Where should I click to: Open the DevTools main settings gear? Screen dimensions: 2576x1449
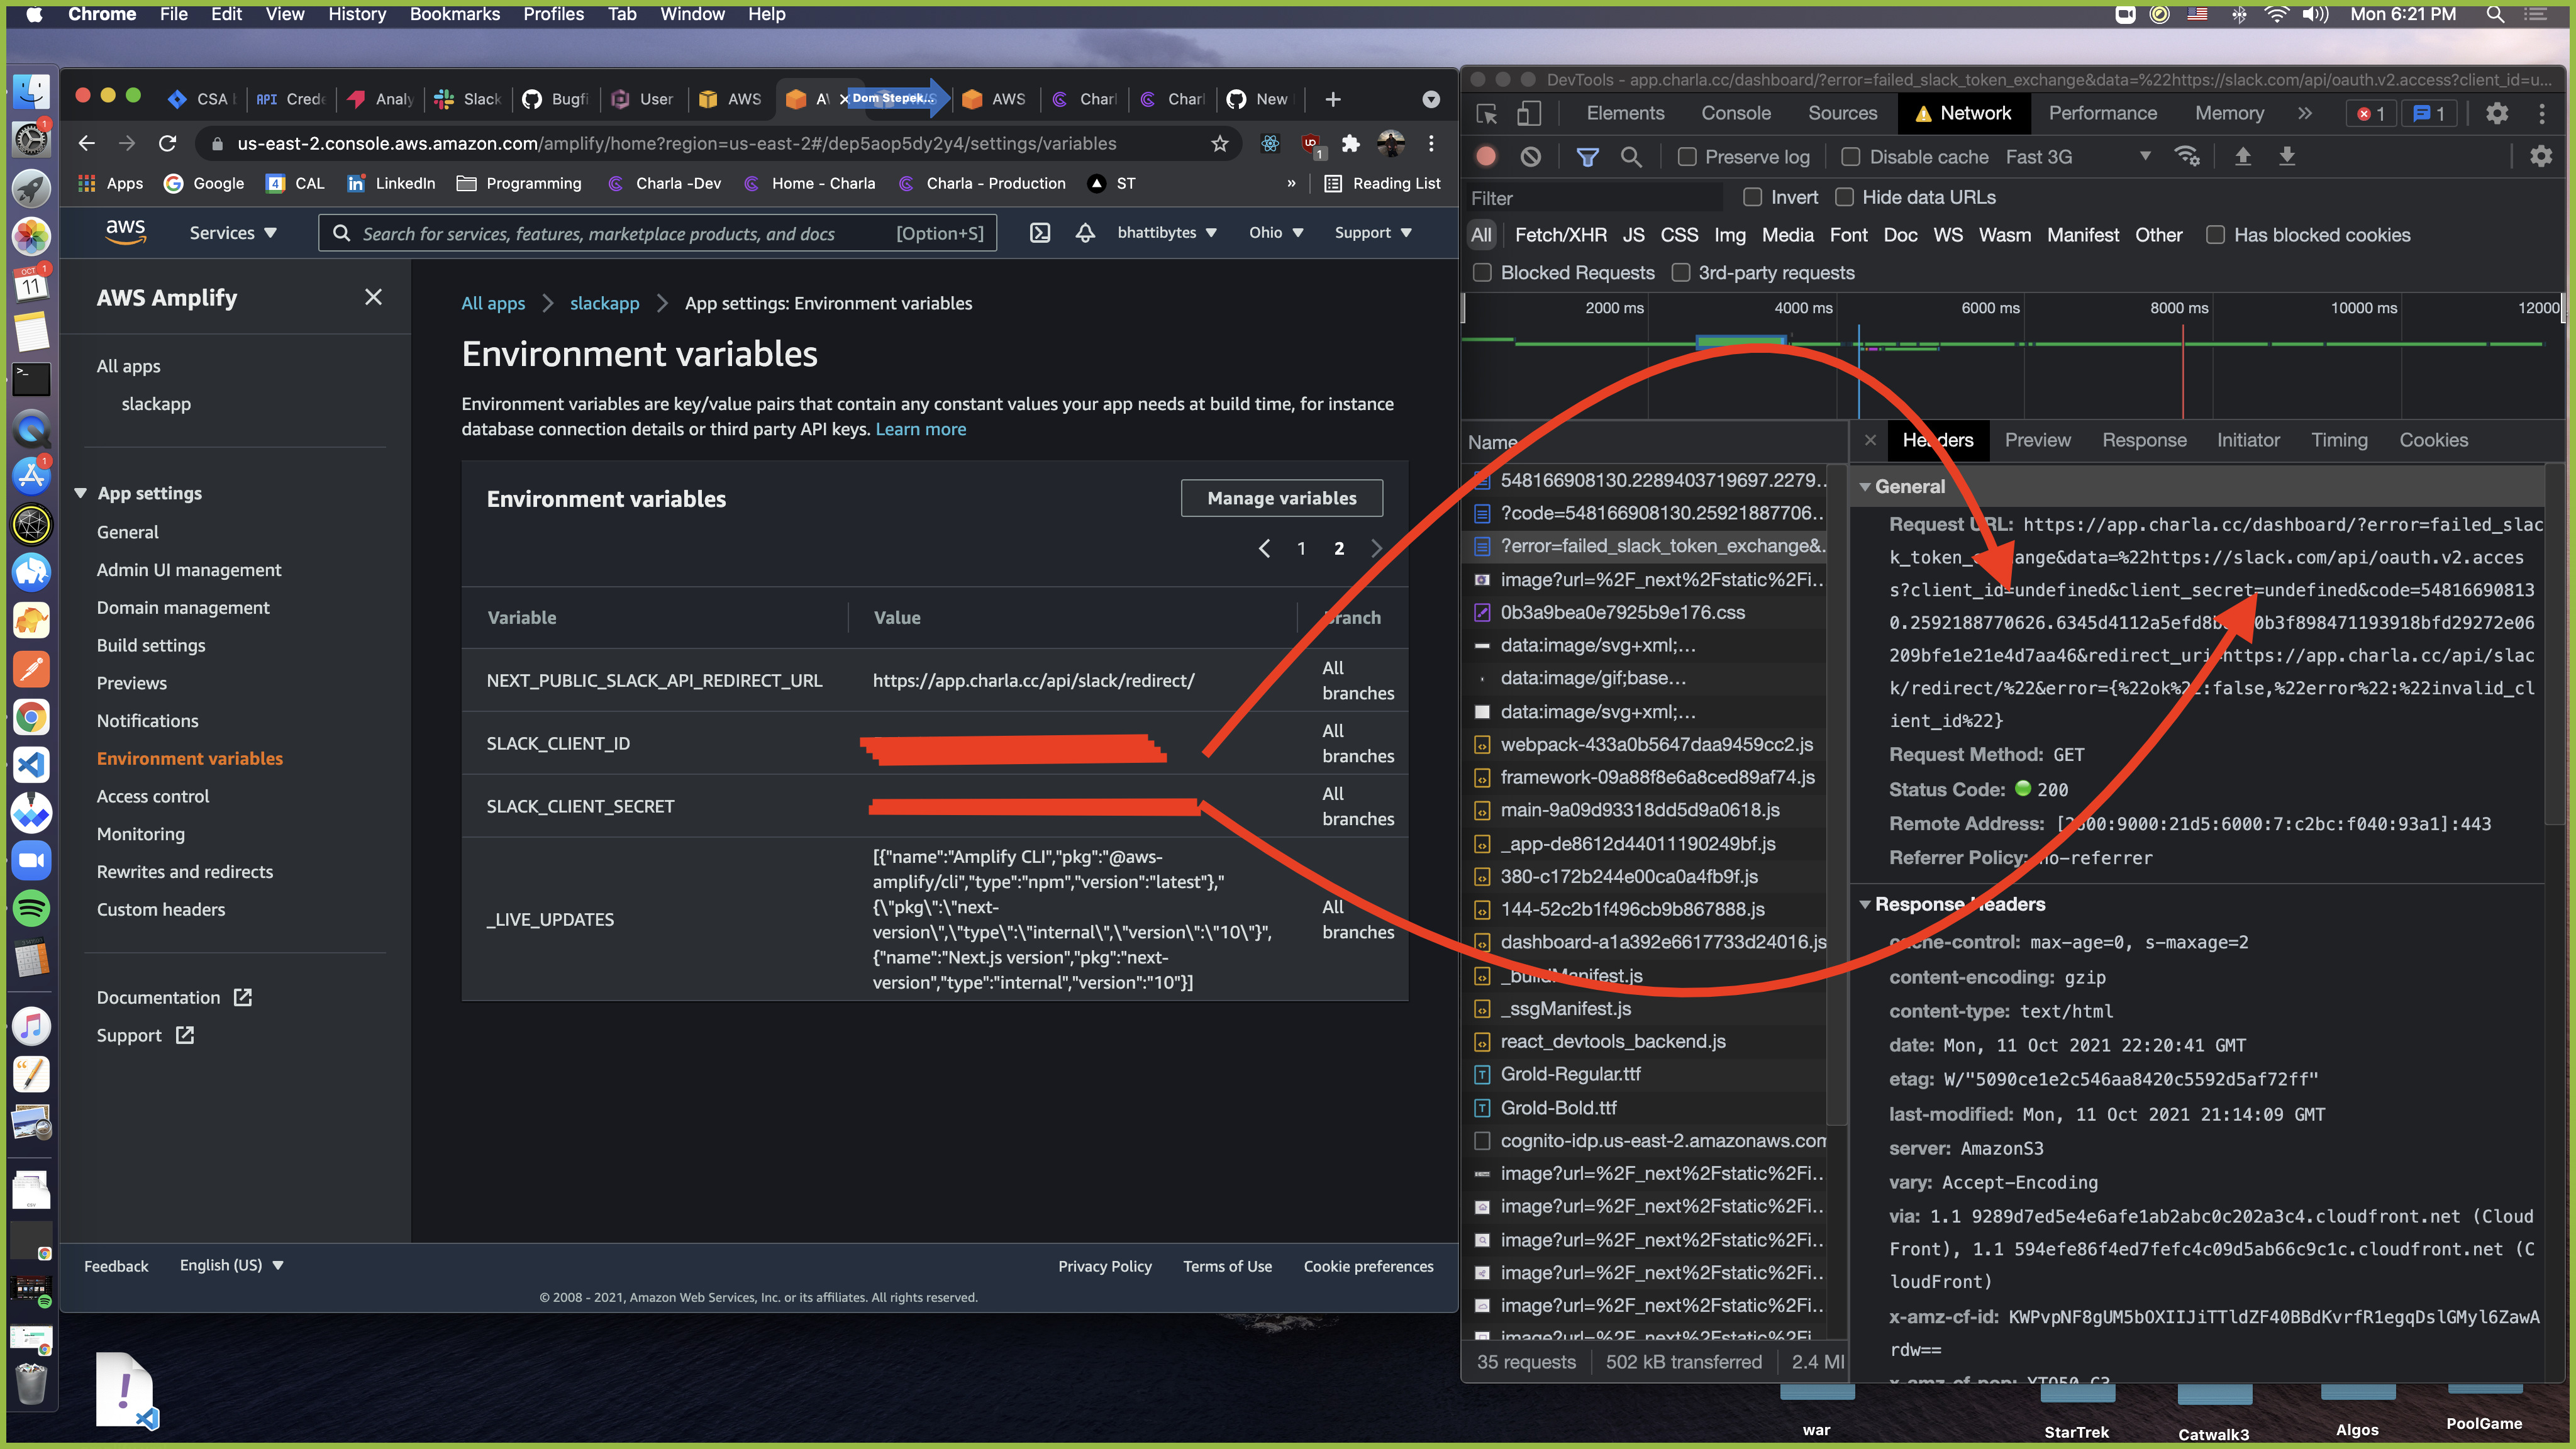[x=2497, y=114]
